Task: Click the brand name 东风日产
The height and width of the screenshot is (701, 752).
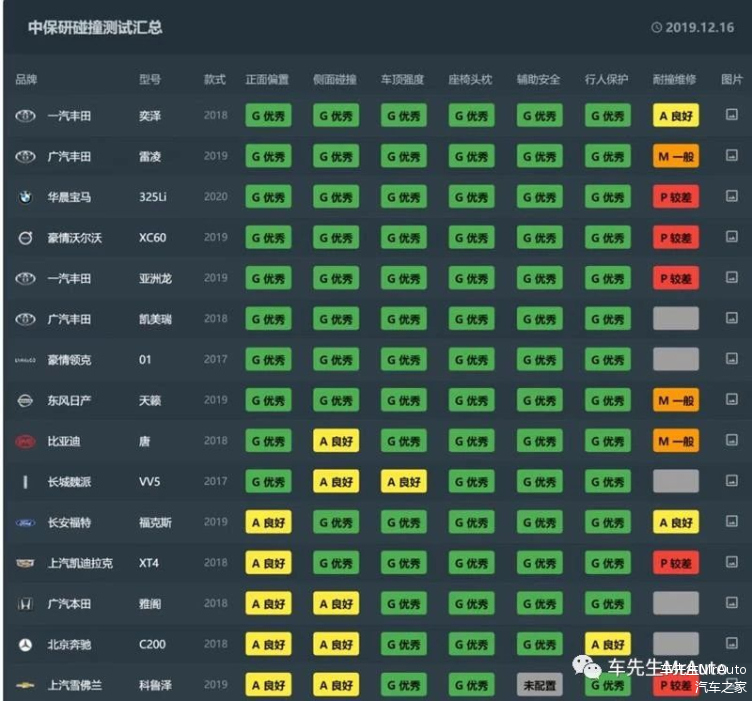Action: [x=70, y=400]
